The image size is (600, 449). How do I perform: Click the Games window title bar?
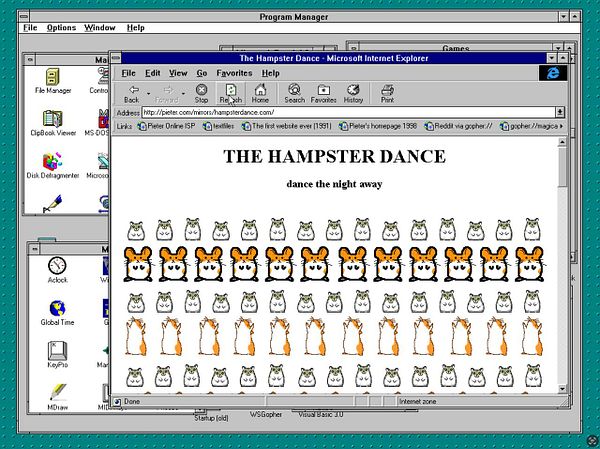point(455,48)
